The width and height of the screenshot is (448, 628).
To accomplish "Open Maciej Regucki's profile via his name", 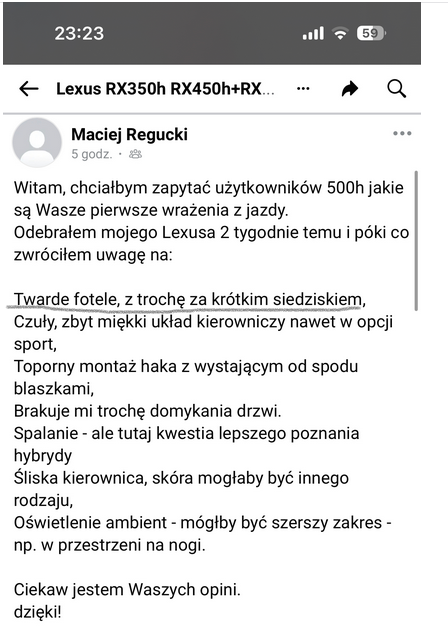I will (129, 135).
